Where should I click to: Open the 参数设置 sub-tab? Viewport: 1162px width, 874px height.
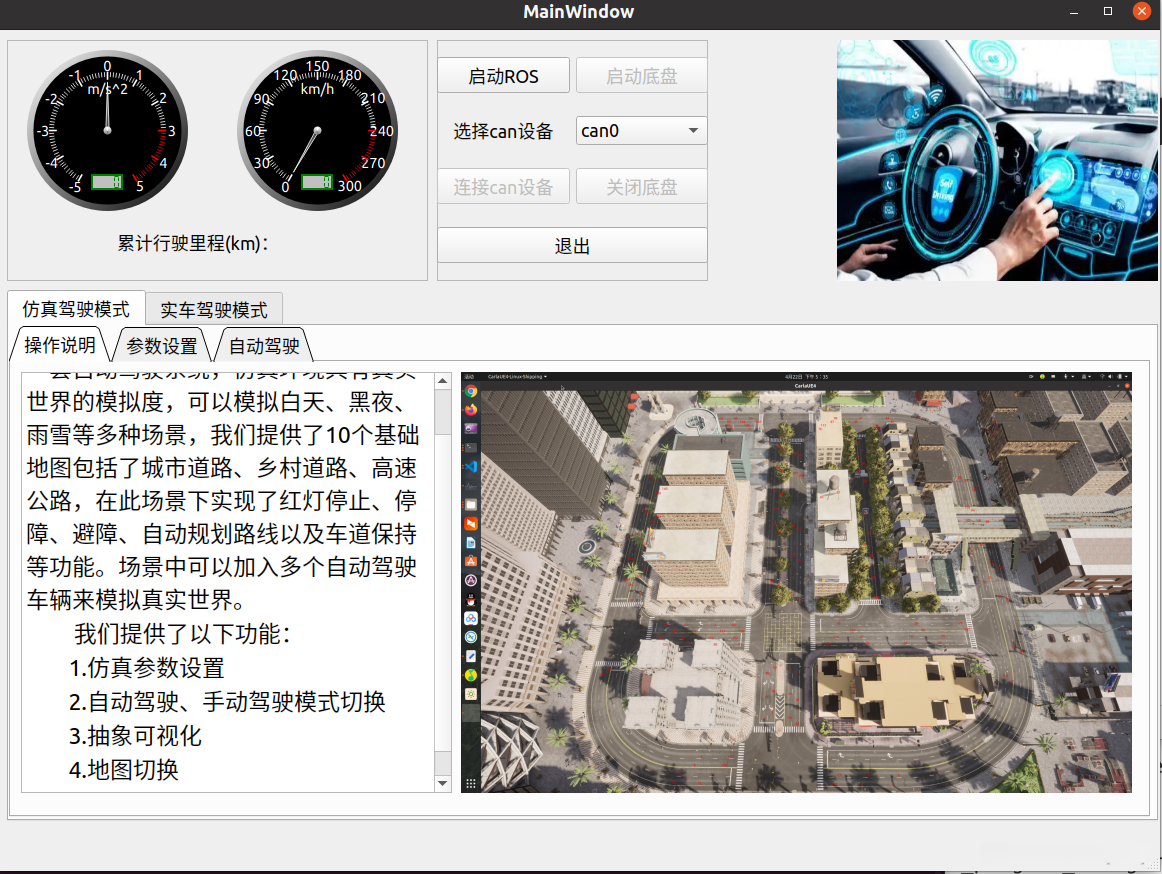tap(162, 345)
